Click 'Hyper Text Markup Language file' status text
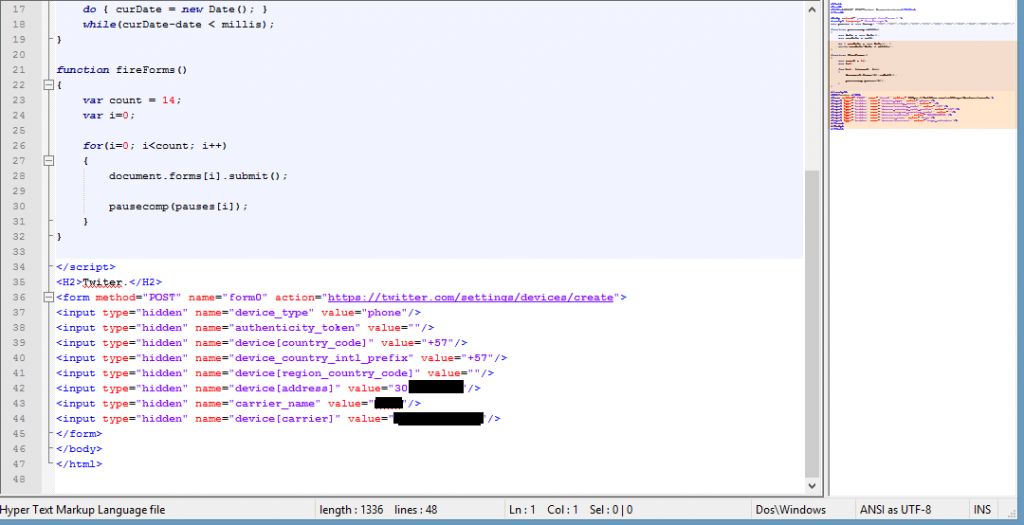Screen dimensions: 1024x525 pyautogui.click(x=83, y=510)
